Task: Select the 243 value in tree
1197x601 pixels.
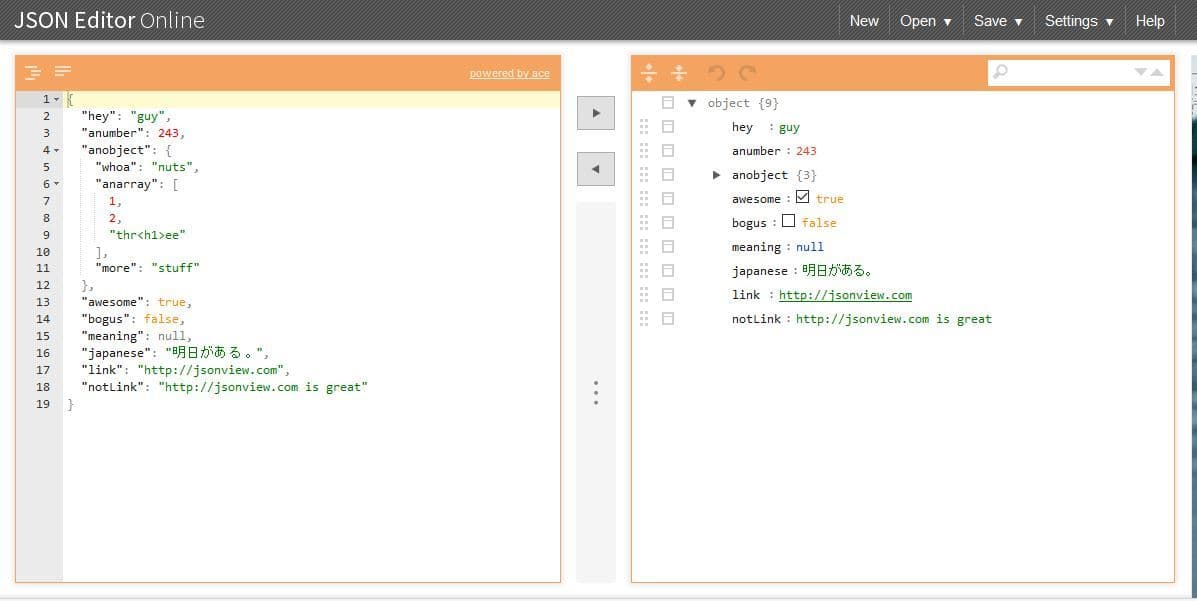Action: [806, 151]
